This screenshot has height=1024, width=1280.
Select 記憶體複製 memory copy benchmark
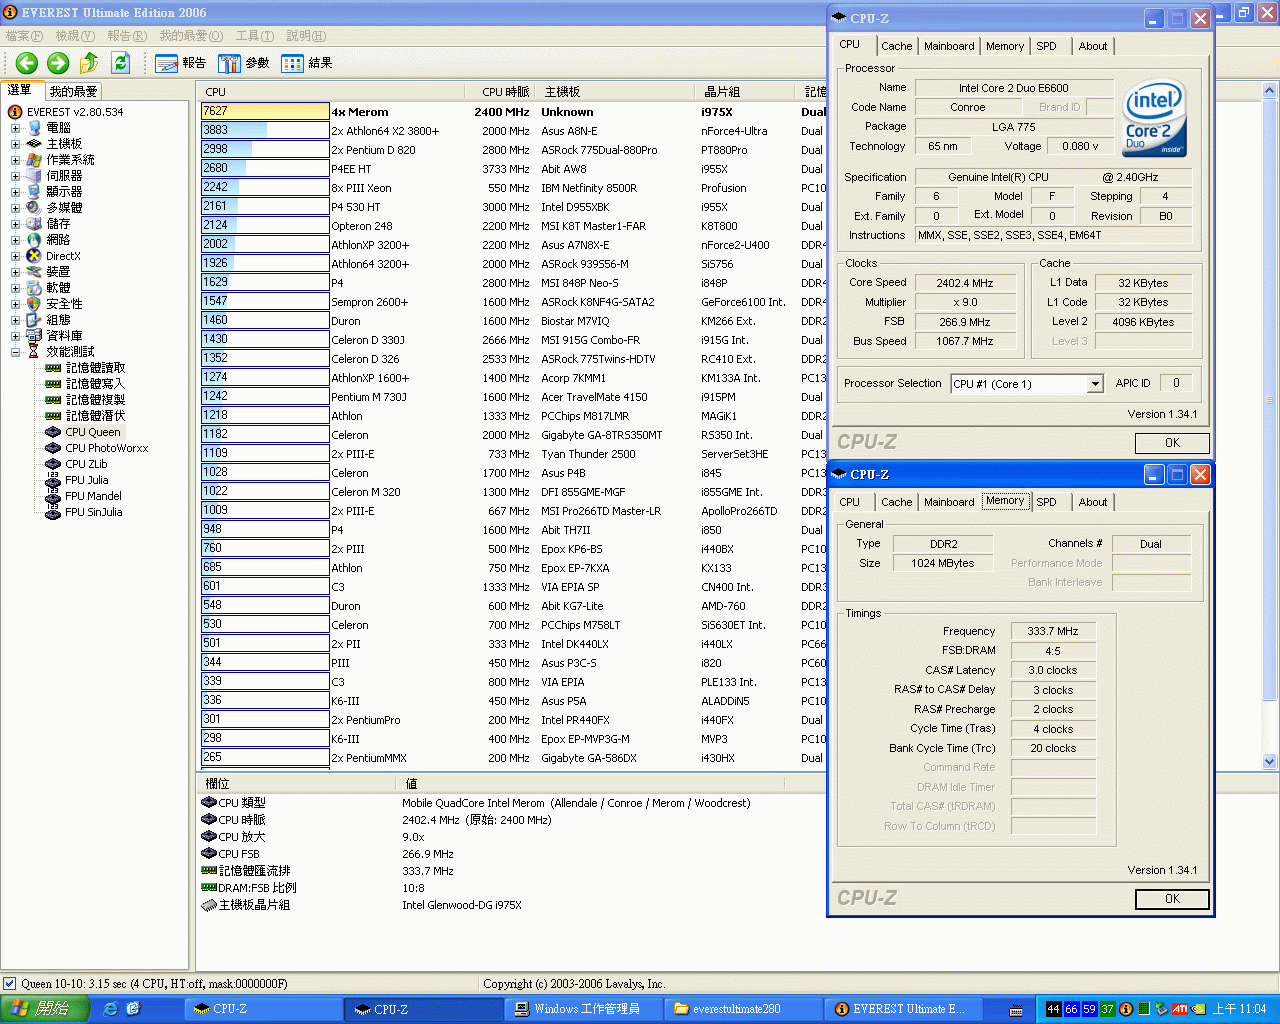pos(96,400)
